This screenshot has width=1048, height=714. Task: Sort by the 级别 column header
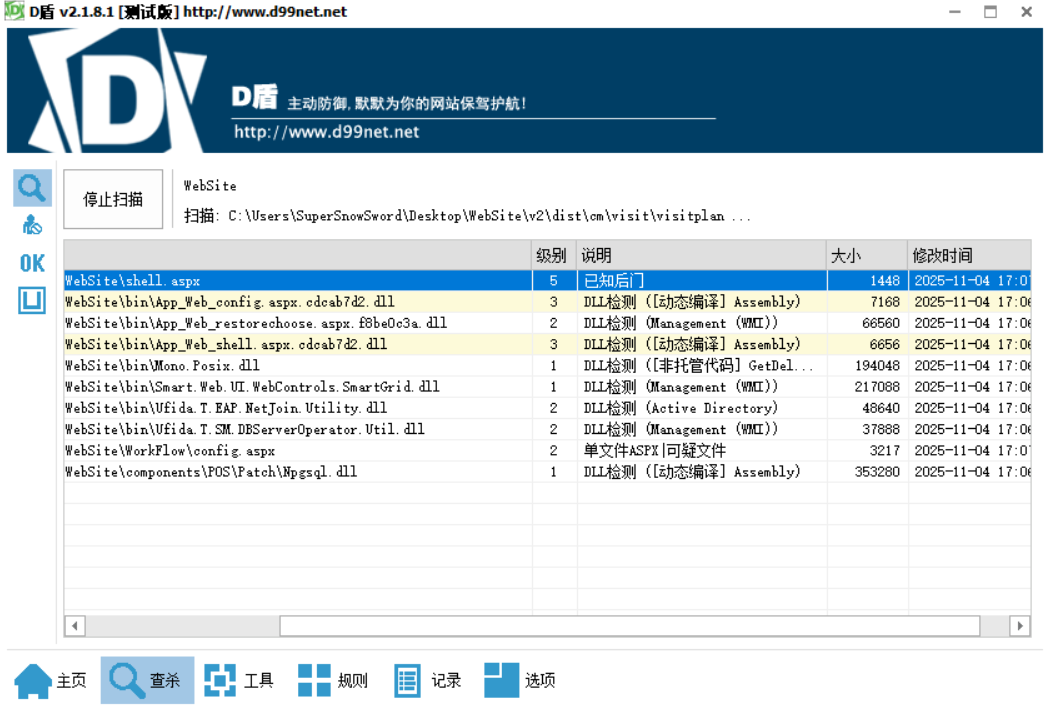[554, 255]
